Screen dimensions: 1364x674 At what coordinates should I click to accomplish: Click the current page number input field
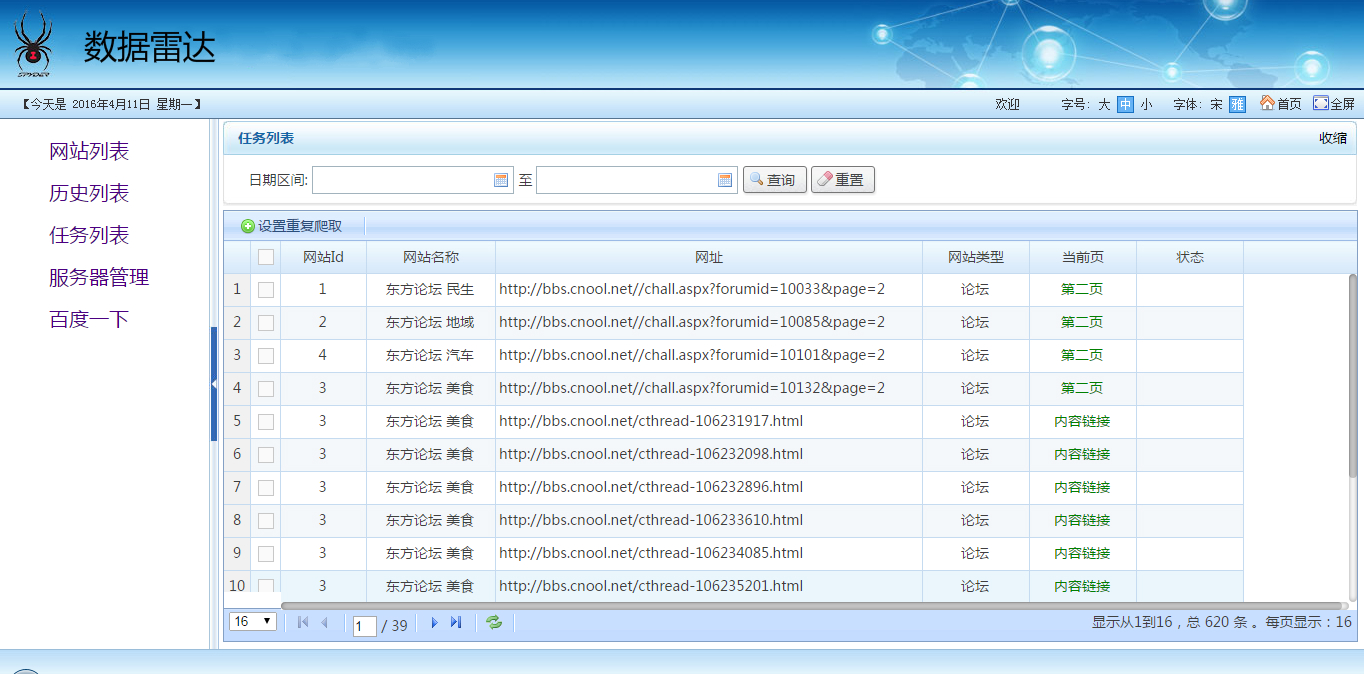[365, 626]
